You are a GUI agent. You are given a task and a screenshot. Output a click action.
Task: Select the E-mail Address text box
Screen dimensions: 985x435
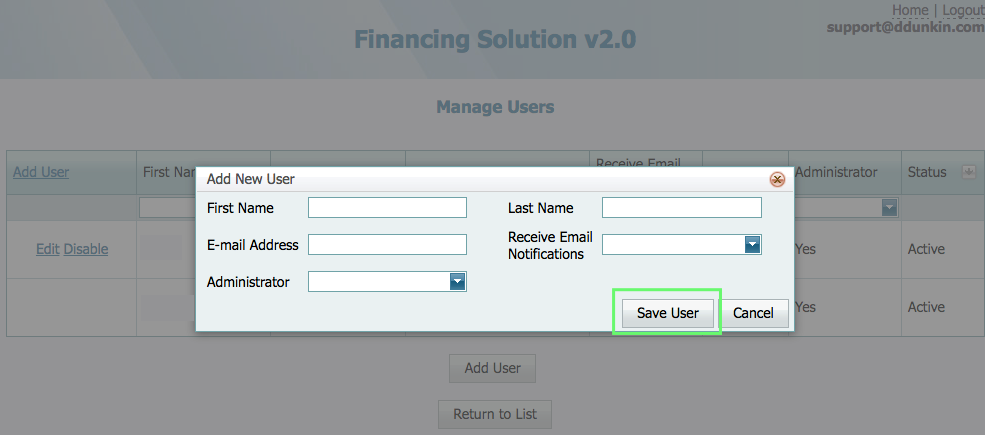(x=387, y=245)
